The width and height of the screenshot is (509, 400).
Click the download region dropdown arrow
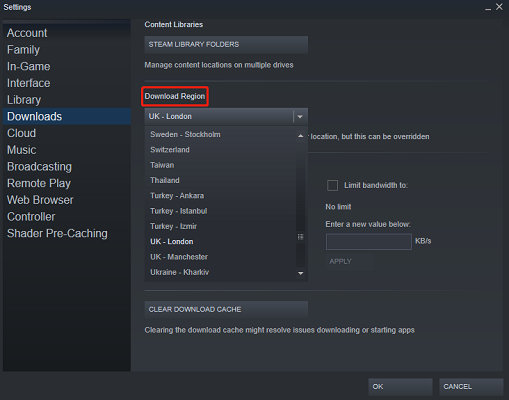click(x=300, y=117)
